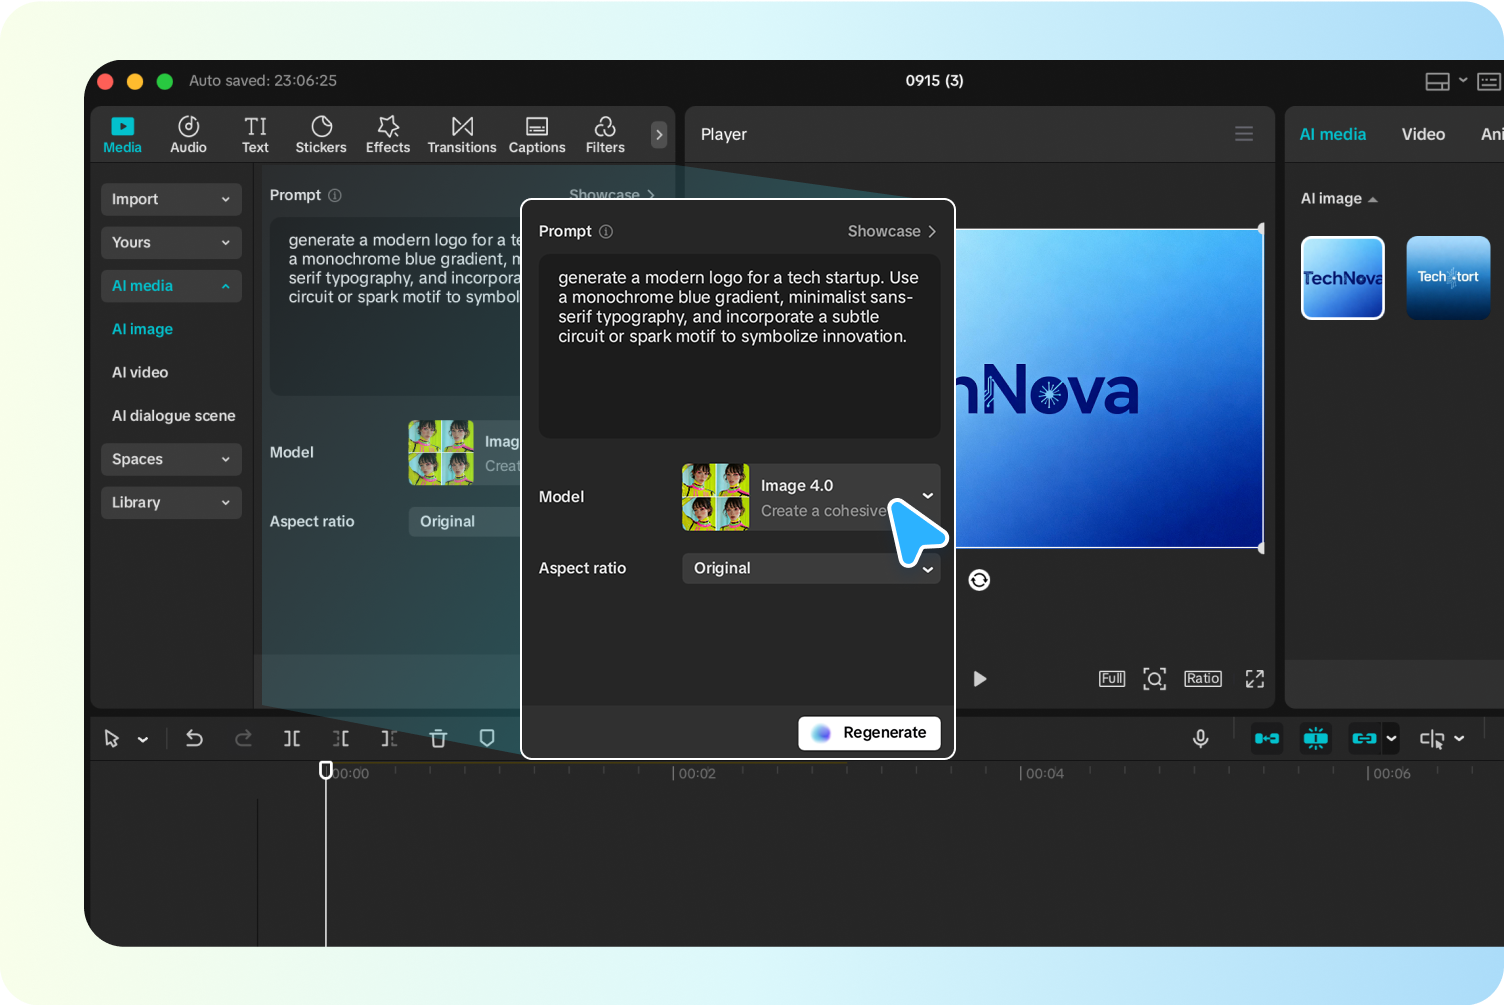Image resolution: width=1504 pixels, height=1005 pixels.
Task: Open the Select tool mode dropdown
Action: (143, 739)
